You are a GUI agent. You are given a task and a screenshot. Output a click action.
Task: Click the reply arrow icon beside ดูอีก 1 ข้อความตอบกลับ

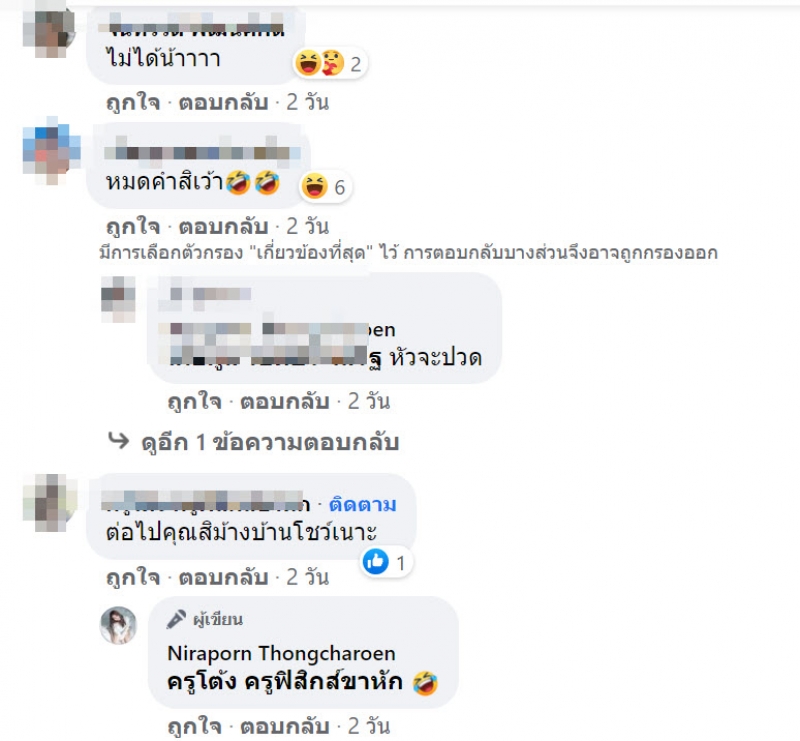(x=118, y=440)
